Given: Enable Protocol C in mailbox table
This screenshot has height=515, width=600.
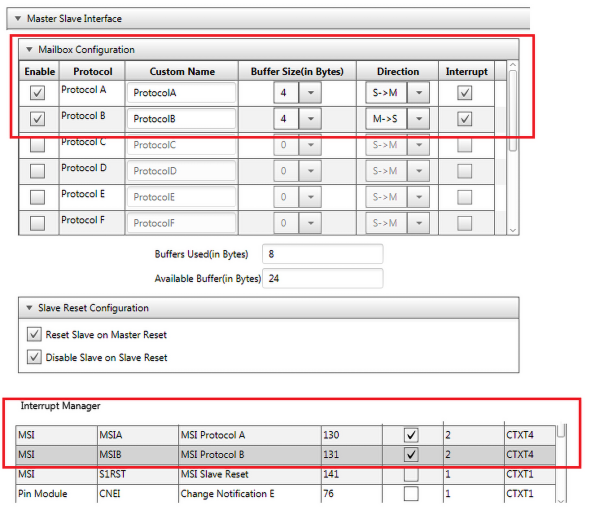Looking at the screenshot, I should point(38,145).
